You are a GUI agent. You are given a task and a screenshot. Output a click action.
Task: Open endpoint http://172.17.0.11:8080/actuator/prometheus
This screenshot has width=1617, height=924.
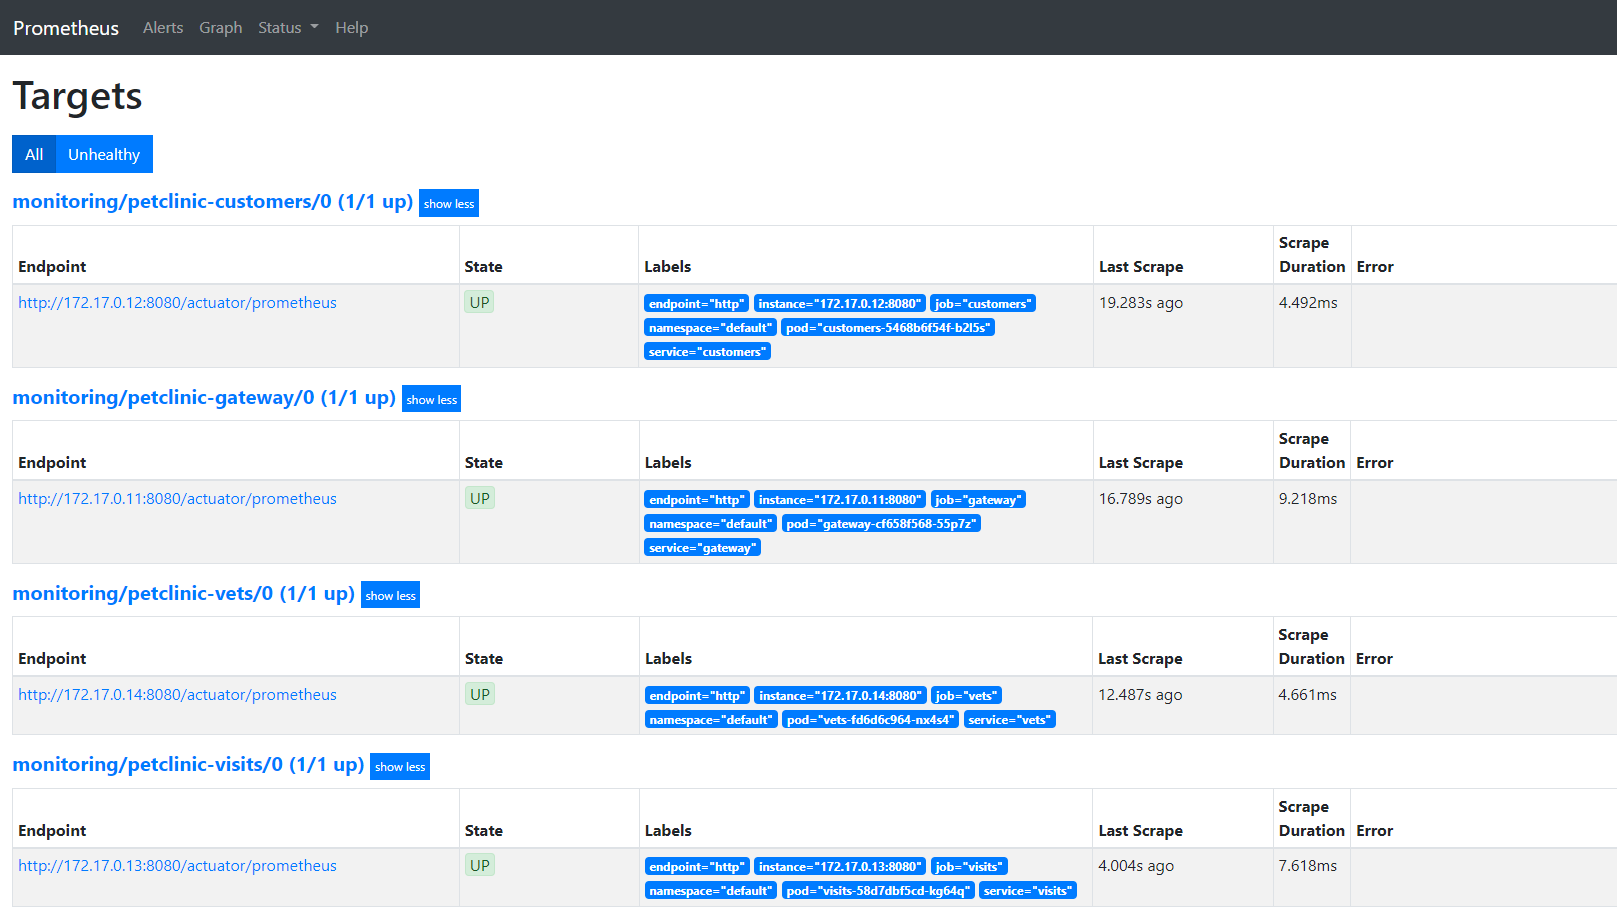pyautogui.click(x=177, y=499)
